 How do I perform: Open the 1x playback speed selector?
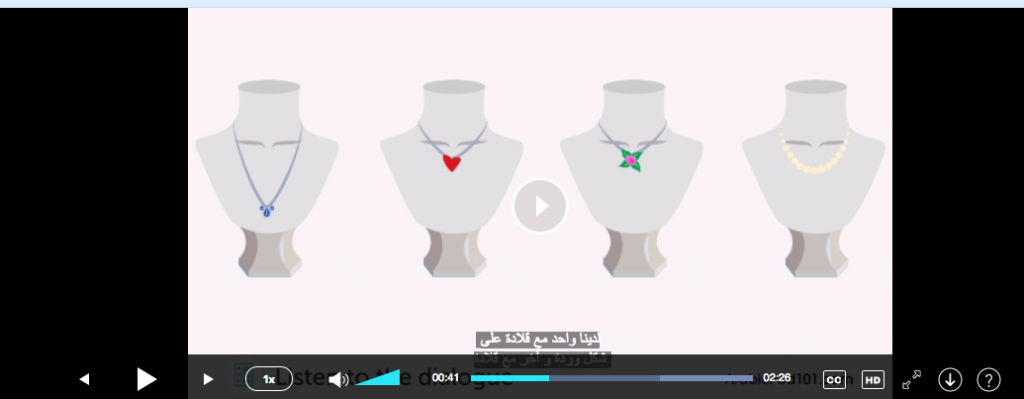(x=269, y=379)
